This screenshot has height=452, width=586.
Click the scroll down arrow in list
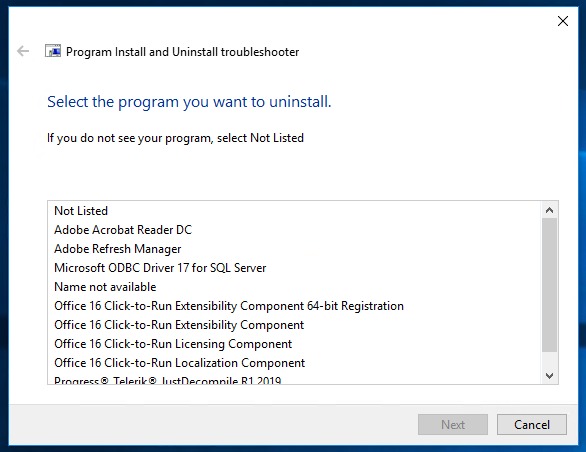pyautogui.click(x=549, y=375)
